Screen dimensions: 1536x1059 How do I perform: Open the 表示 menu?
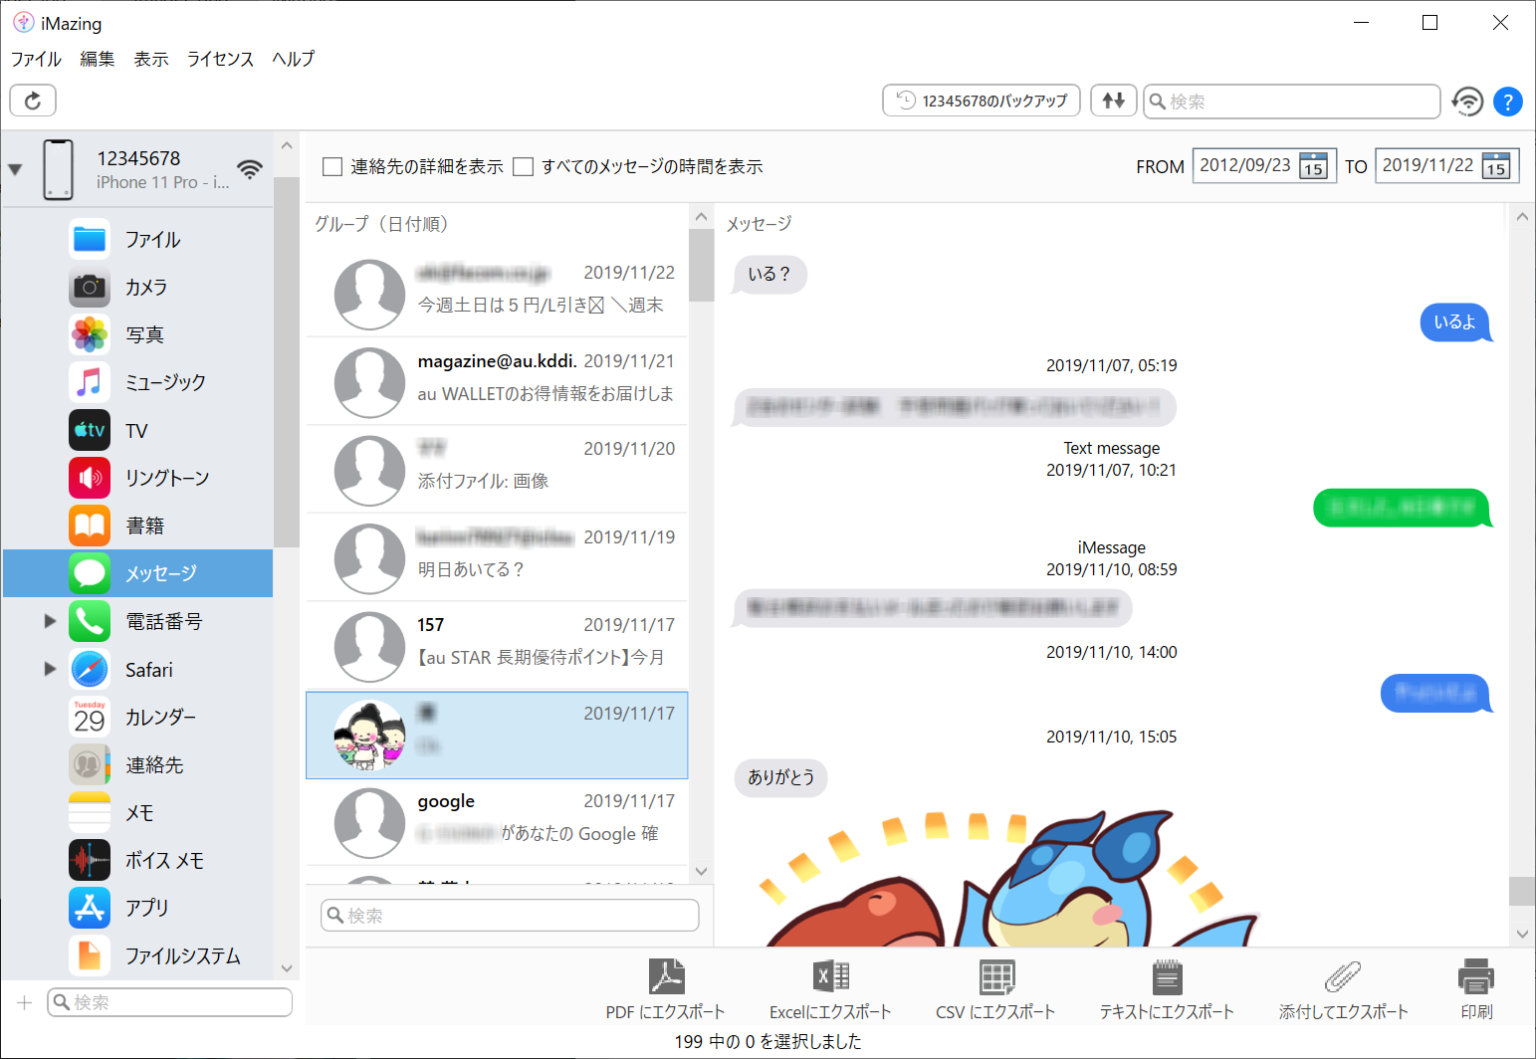(150, 59)
